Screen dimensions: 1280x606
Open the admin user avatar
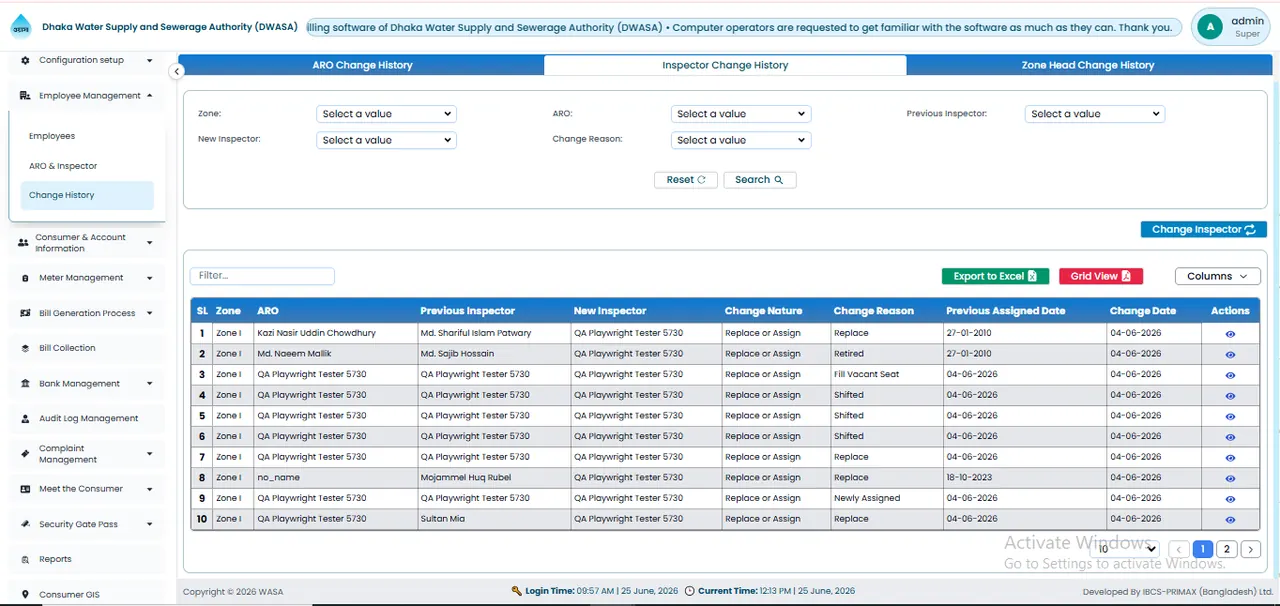(x=1210, y=27)
